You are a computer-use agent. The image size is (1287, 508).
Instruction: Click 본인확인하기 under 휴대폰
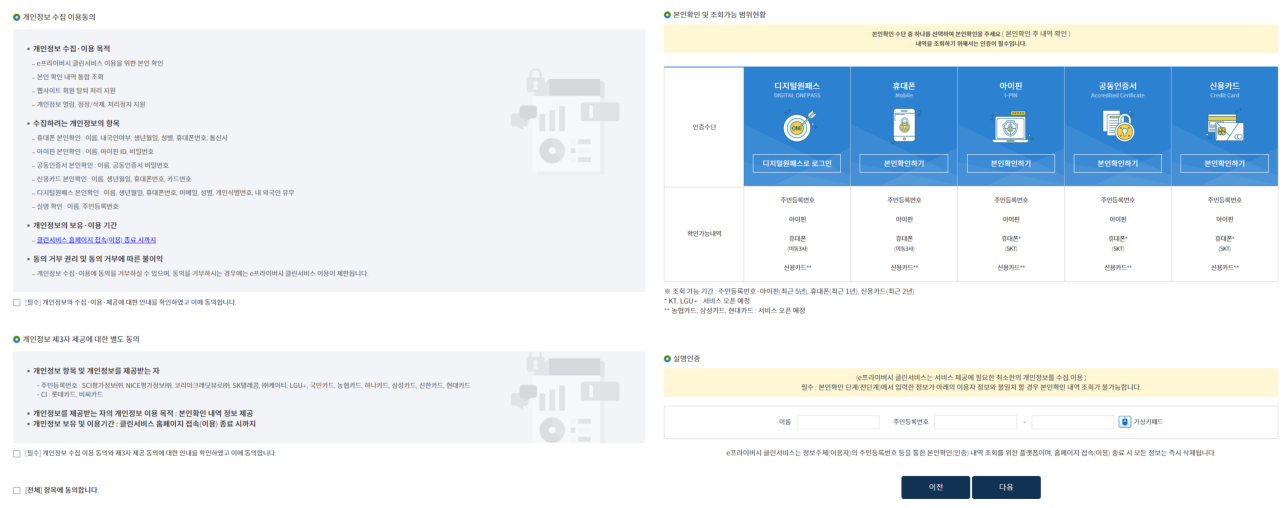tap(903, 163)
